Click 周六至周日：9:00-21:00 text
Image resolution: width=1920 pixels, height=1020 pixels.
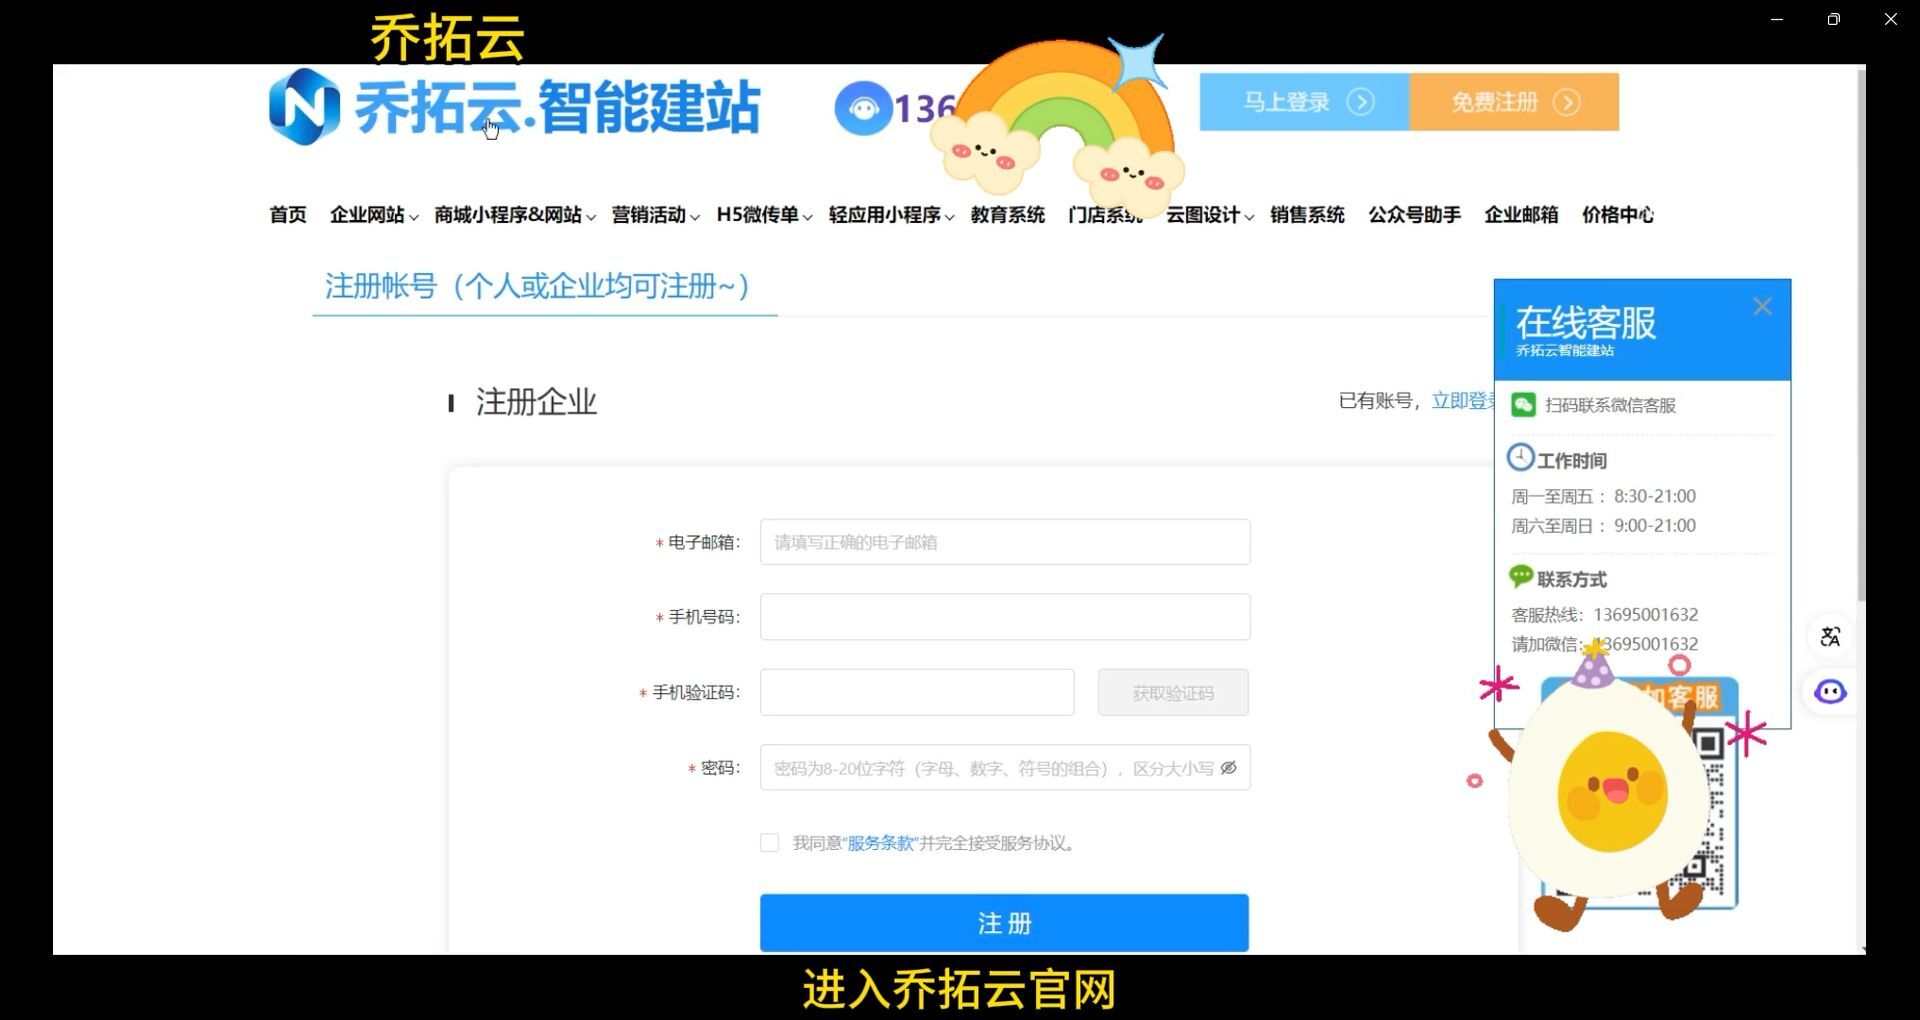click(x=1603, y=526)
